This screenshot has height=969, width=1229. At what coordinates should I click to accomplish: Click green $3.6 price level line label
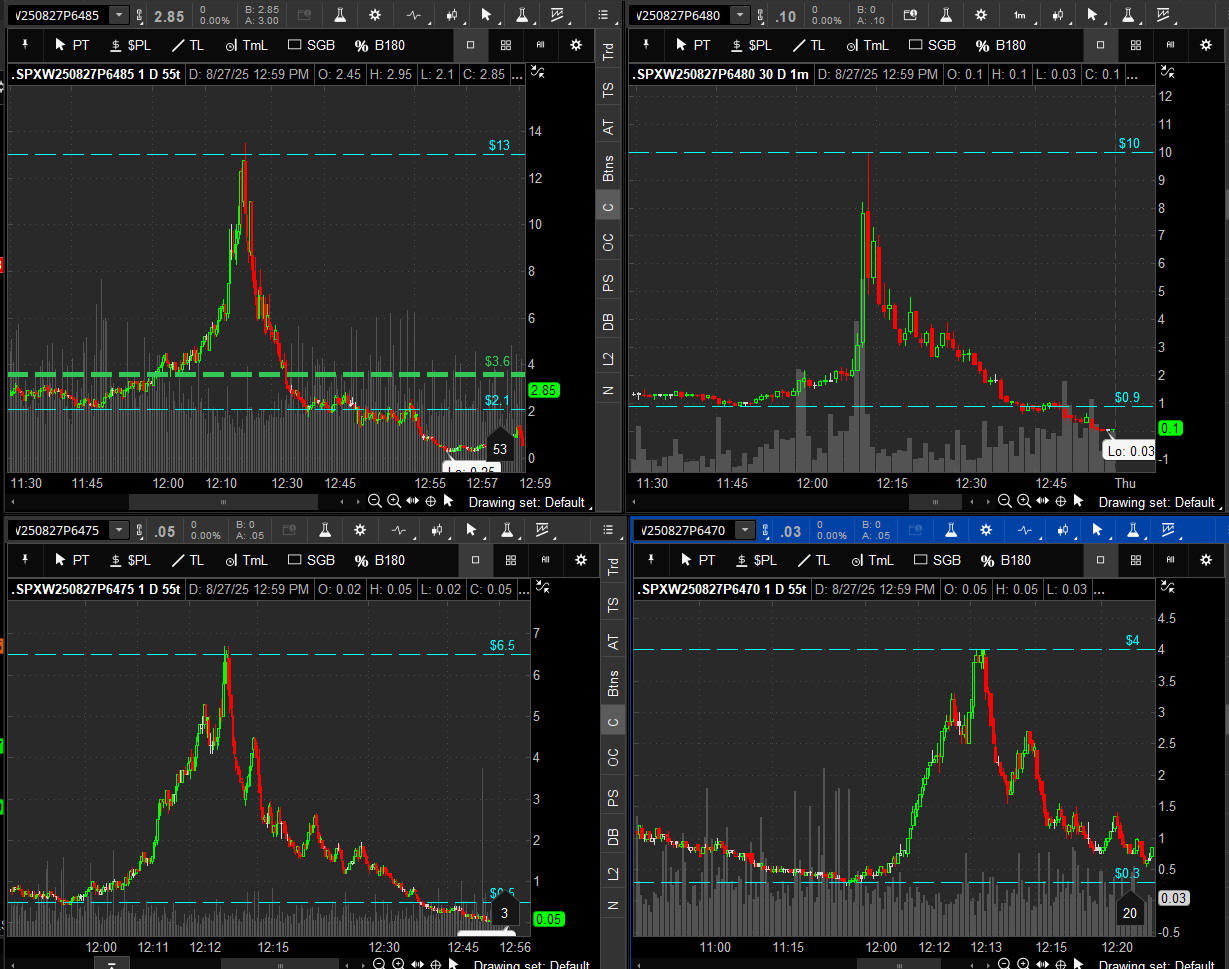497,361
